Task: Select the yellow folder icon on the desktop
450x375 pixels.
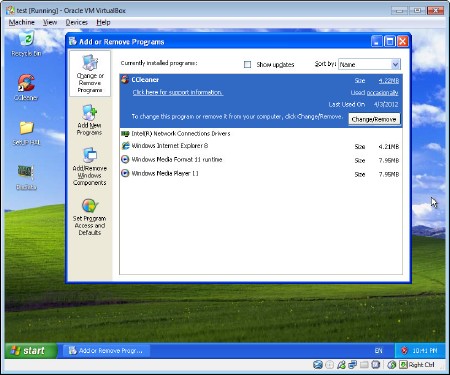Action: (26, 128)
